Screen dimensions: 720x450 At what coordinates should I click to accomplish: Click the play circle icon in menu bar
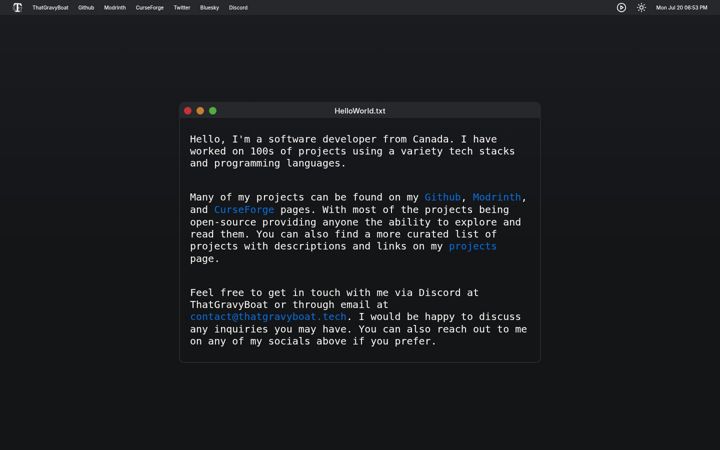pos(621,7)
